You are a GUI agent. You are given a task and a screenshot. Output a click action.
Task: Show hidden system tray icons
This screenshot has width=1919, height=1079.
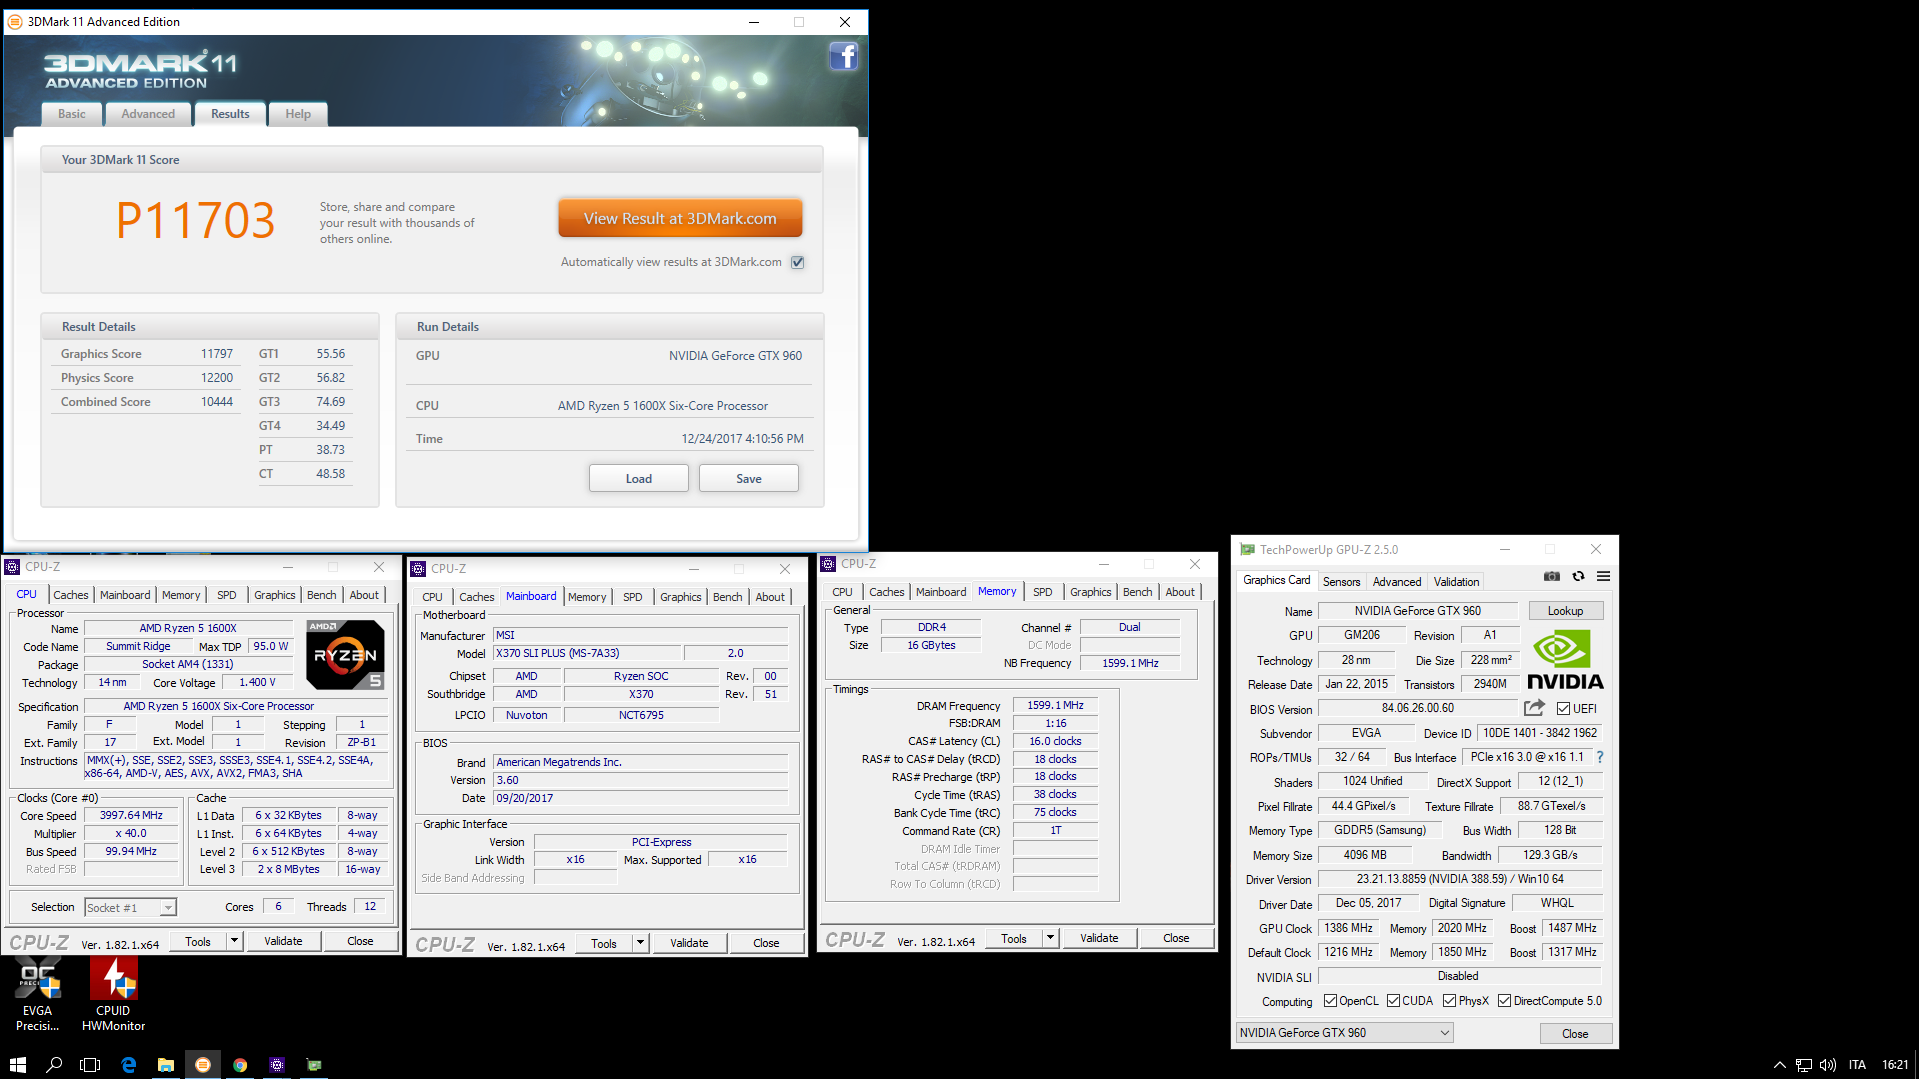(1779, 1065)
